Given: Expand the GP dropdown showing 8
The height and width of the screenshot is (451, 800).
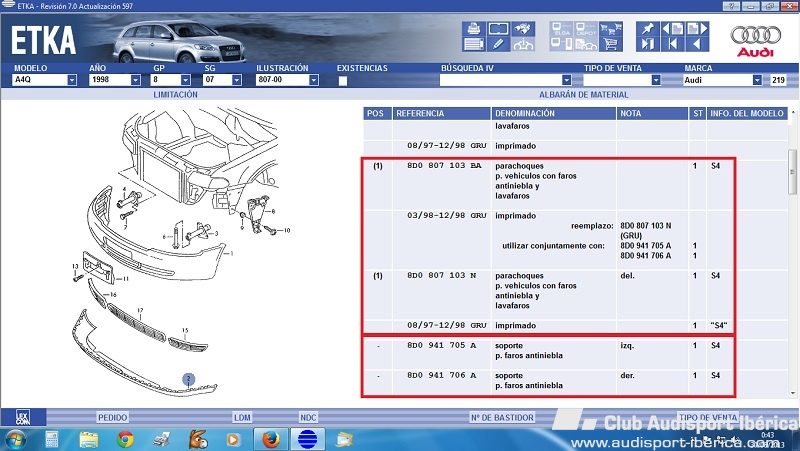Looking at the screenshot, I should [x=186, y=80].
